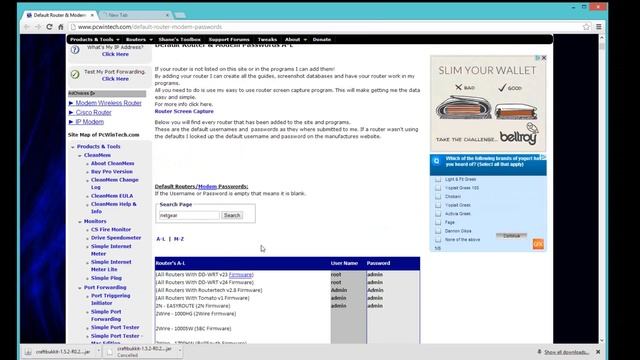Open the CS Fire Monitor tree link
The height and width of the screenshot is (360, 640).
111,229
